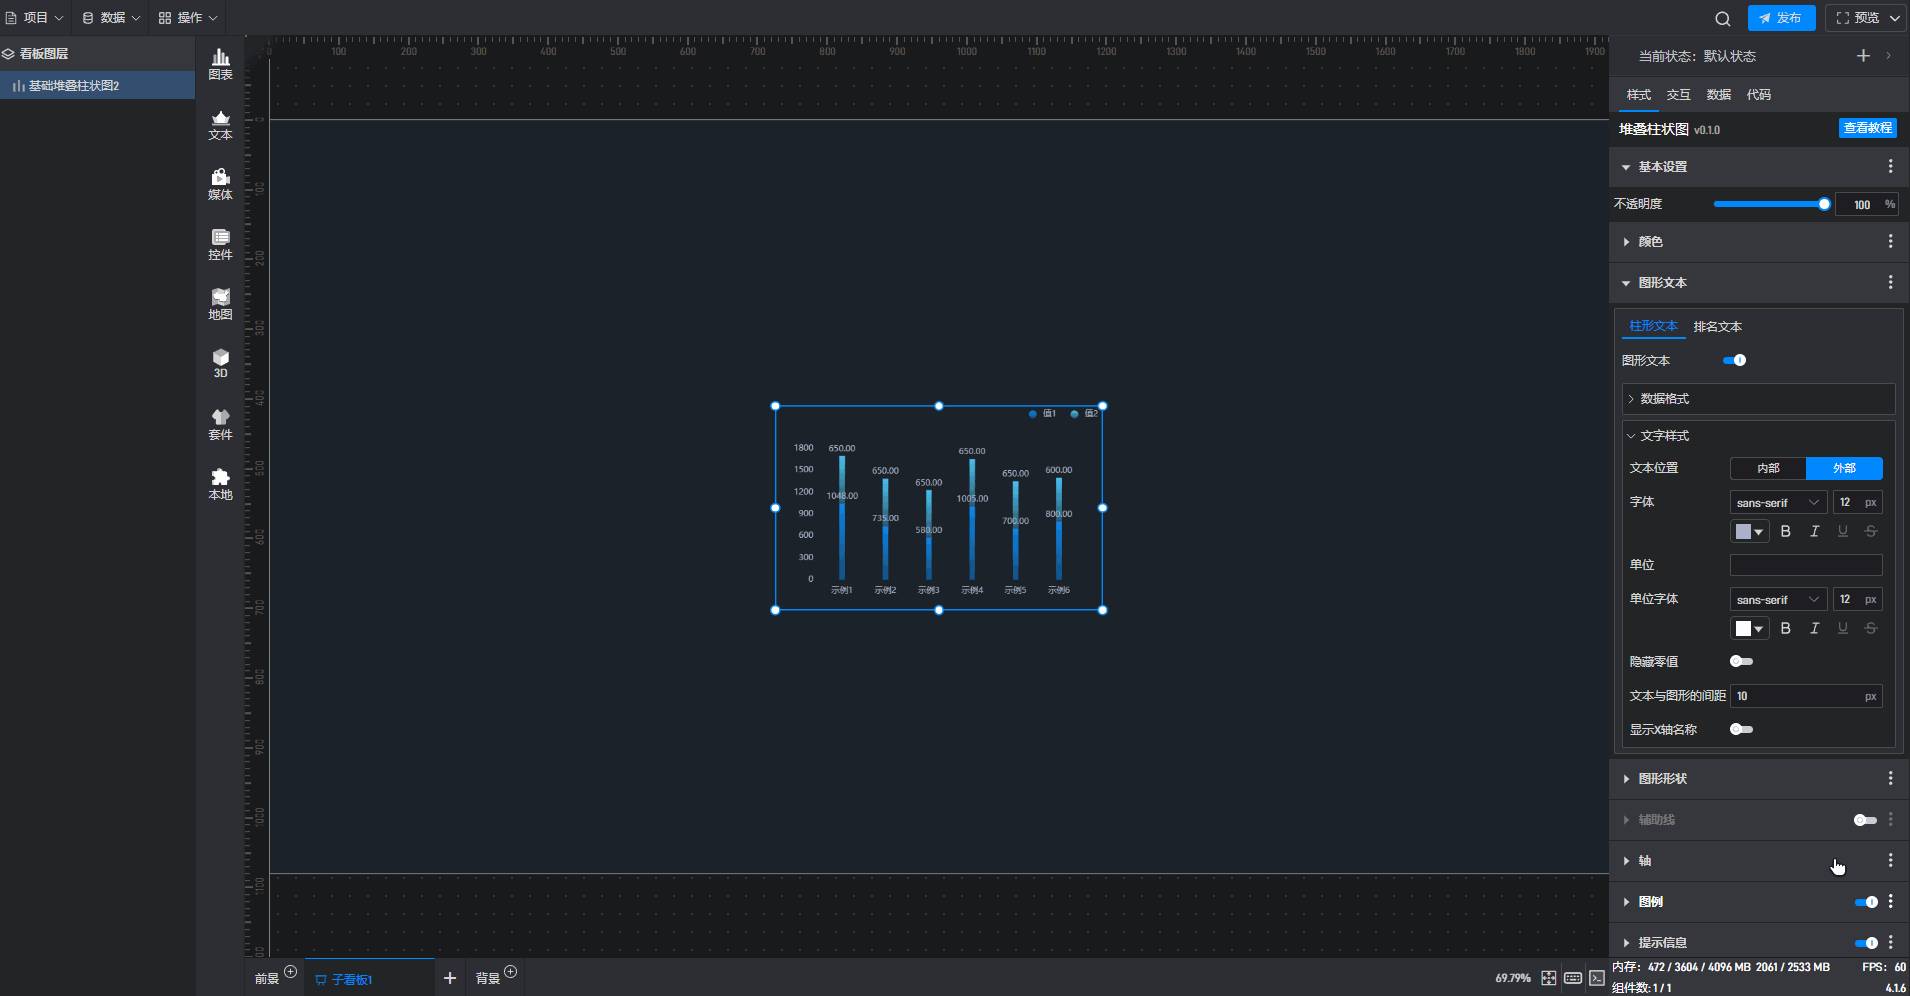Switch to the 数据 tab in the properties panel
This screenshot has width=1910, height=996.
pos(1718,95)
